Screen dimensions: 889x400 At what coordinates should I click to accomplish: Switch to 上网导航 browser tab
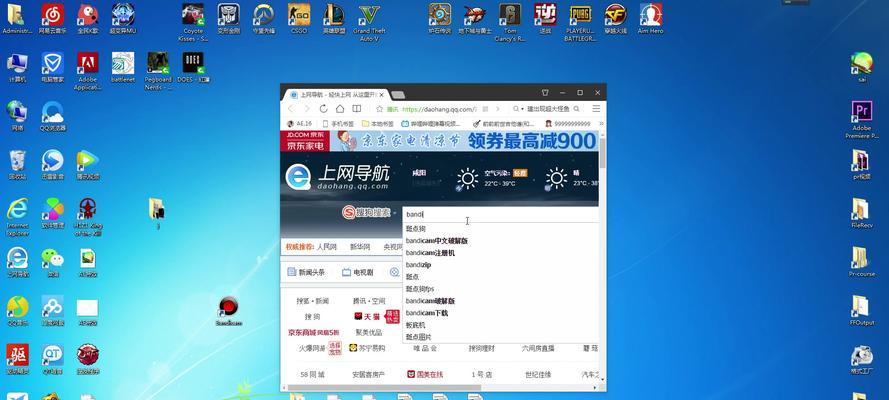[x=335, y=94]
